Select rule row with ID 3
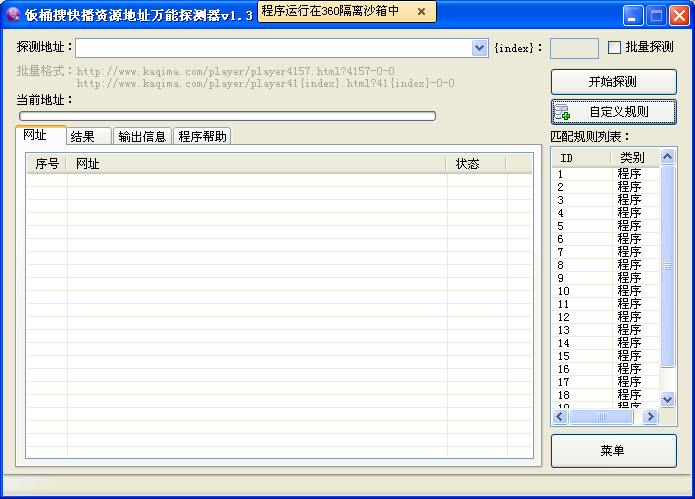Screen dimensions: 695x499 pyautogui.click(x=606, y=200)
